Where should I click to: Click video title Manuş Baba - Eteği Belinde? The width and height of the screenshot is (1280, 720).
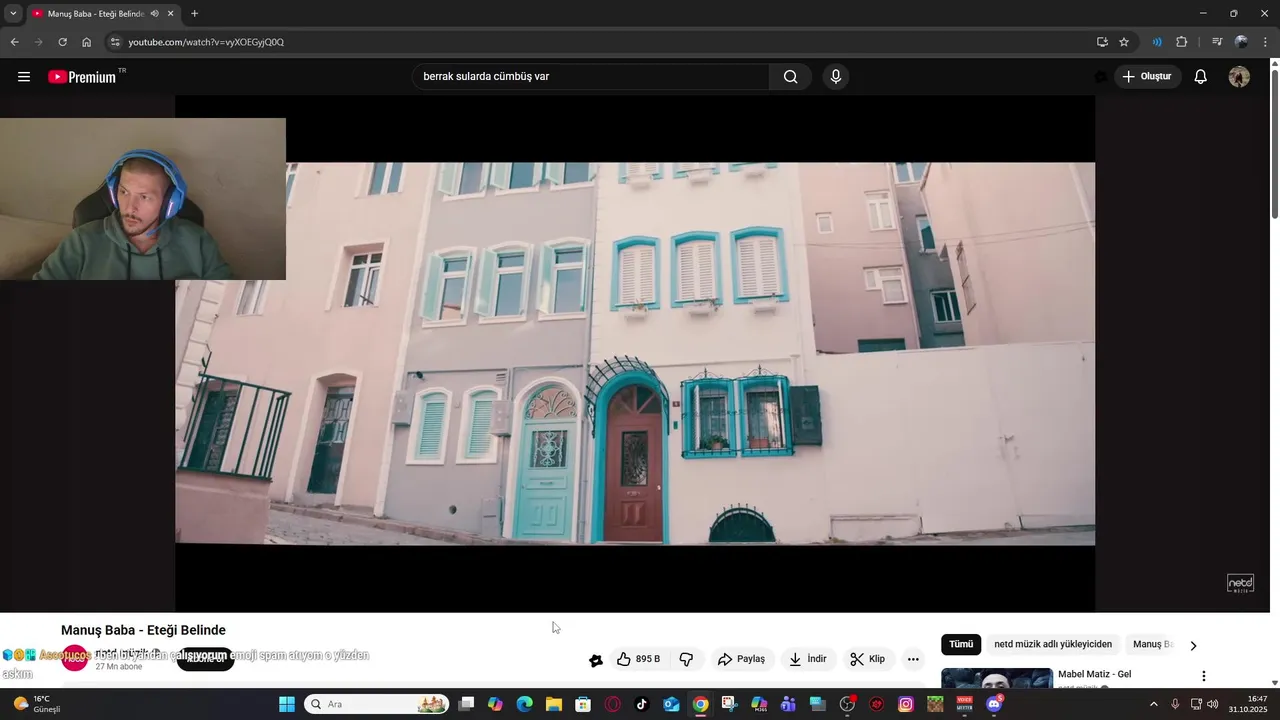coord(143,630)
